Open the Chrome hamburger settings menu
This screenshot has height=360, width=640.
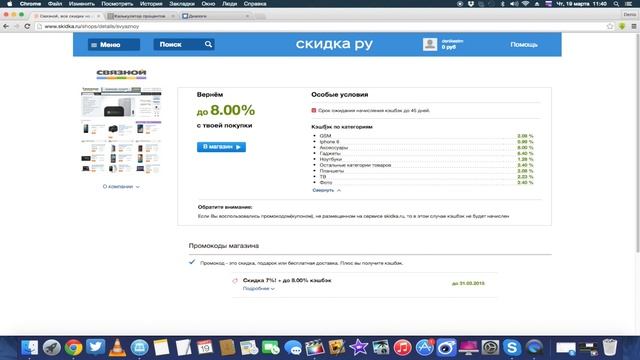tap(633, 26)
